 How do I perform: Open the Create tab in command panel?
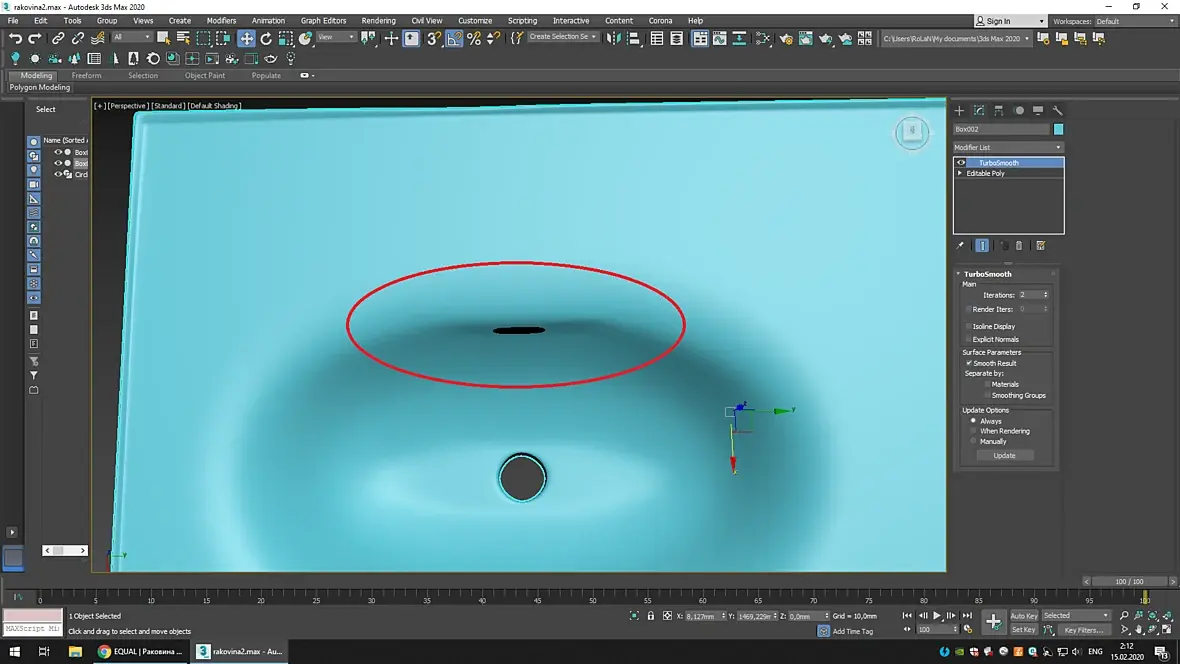coord(959,111)
